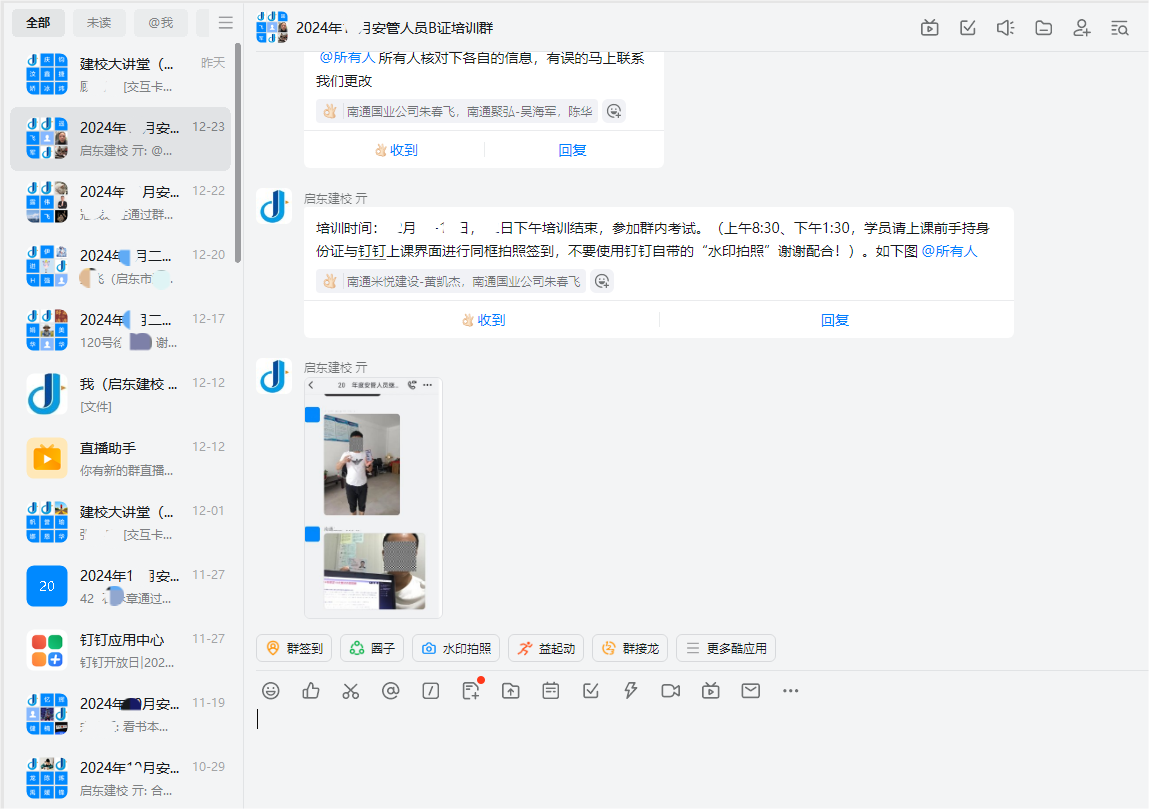View reactors list starting 南通米悦建设-黄凯杰

451,281
